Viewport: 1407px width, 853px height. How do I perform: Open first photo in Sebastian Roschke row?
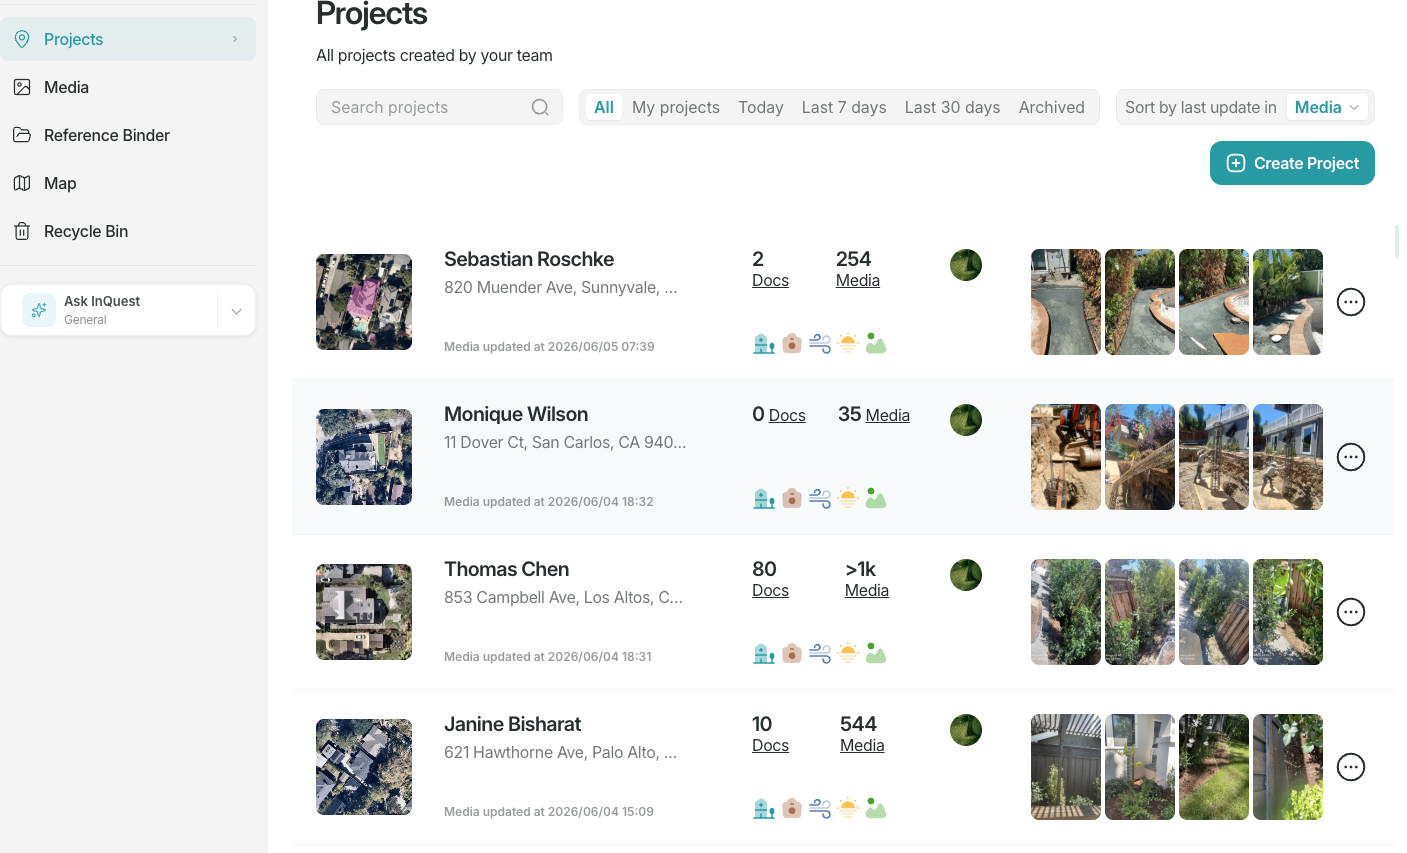(1066, 302)
